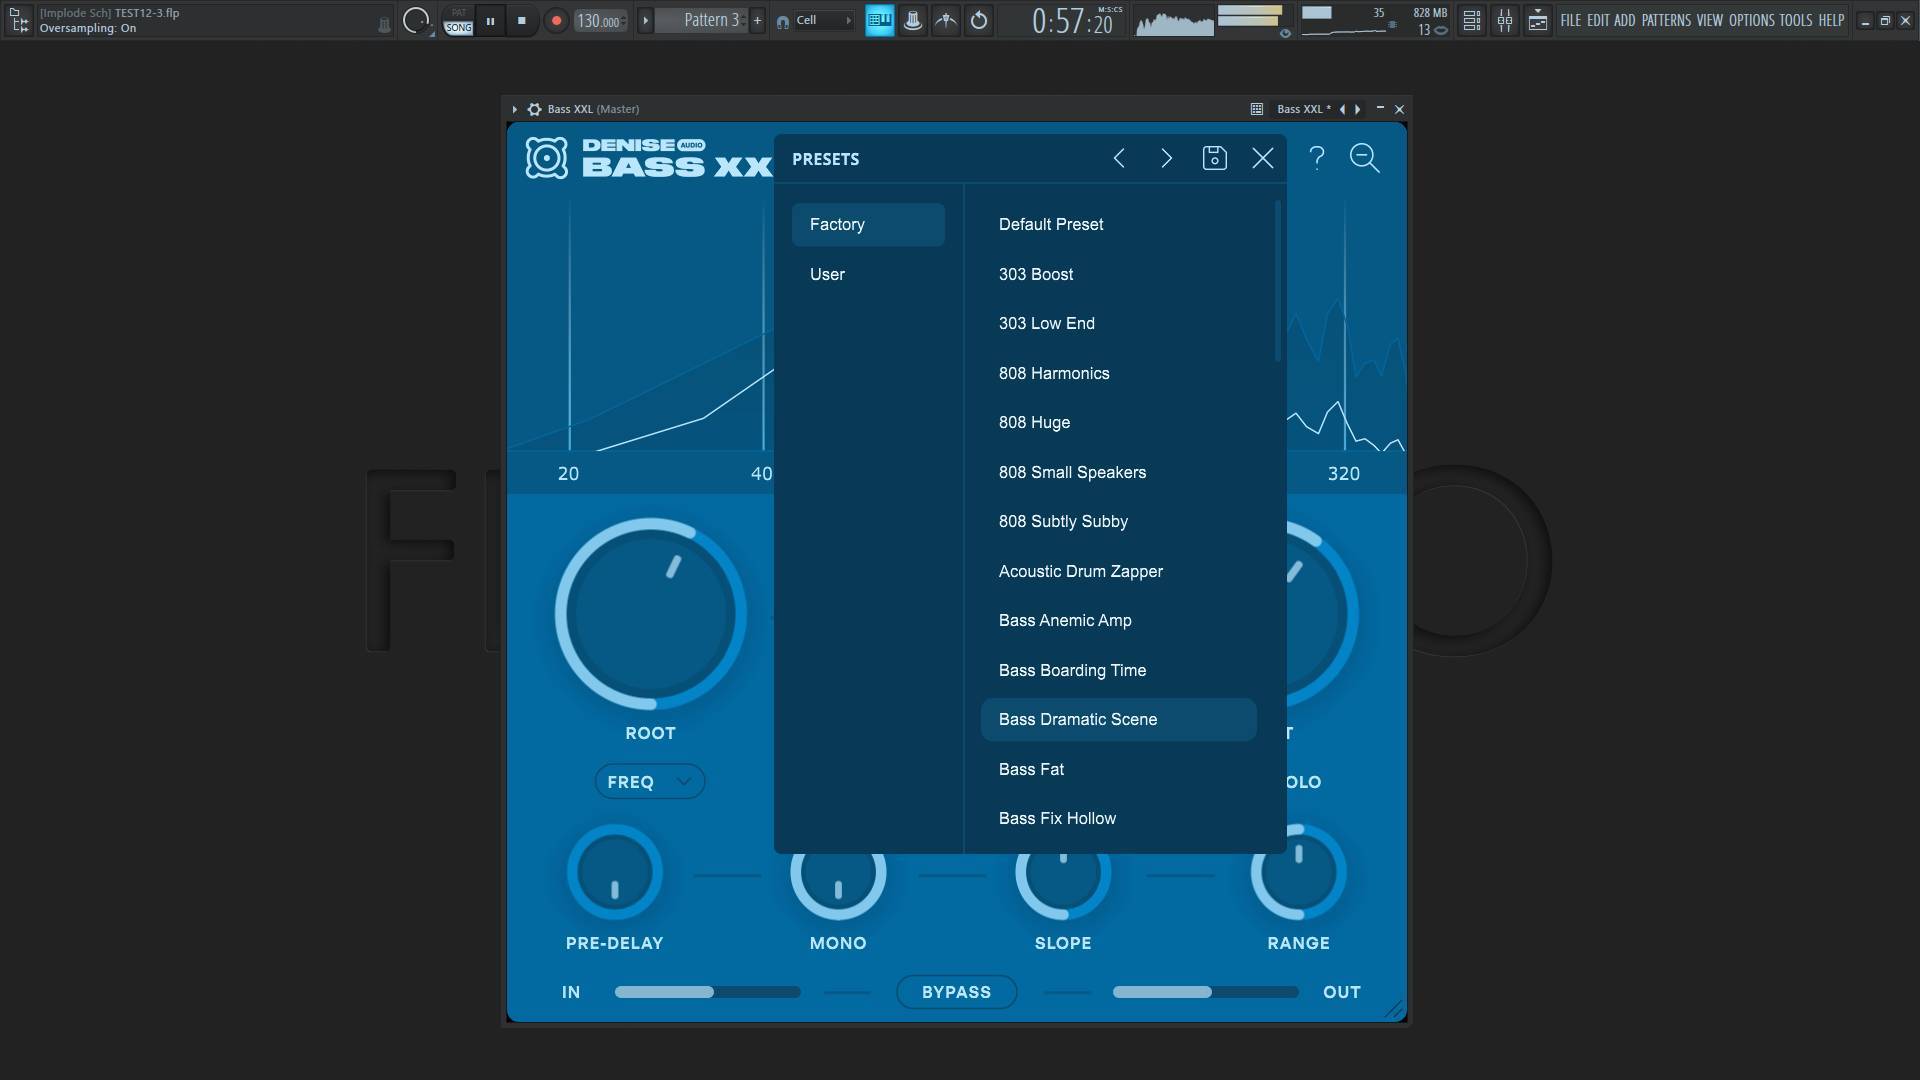Open the FILE menu
The height and width of the screenshot is (1080, 1920).
tap(1571, 20)
